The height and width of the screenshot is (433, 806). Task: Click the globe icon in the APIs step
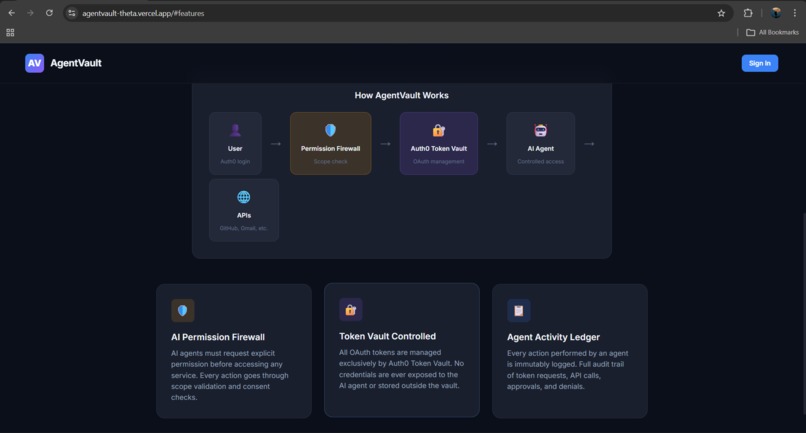(244, 197)
